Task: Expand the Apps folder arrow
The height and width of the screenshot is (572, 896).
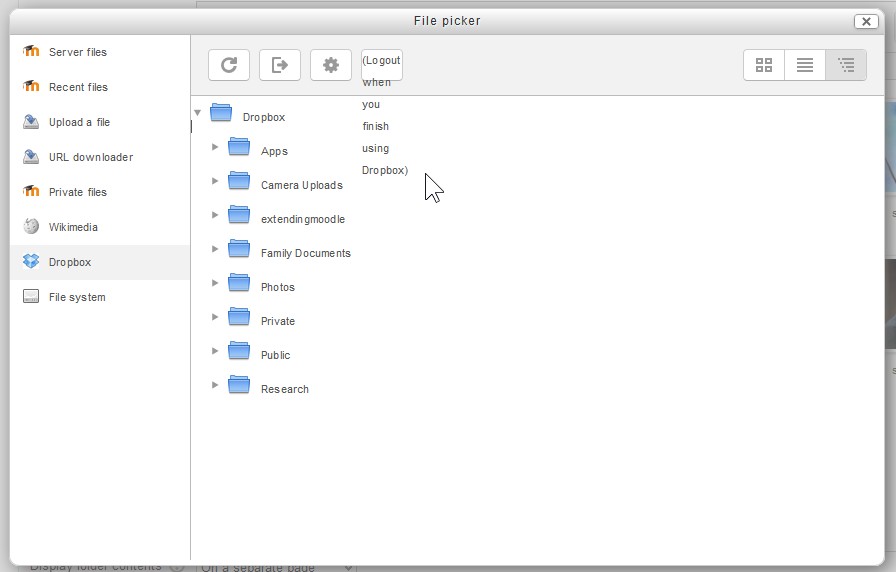Action: (215, 147)
